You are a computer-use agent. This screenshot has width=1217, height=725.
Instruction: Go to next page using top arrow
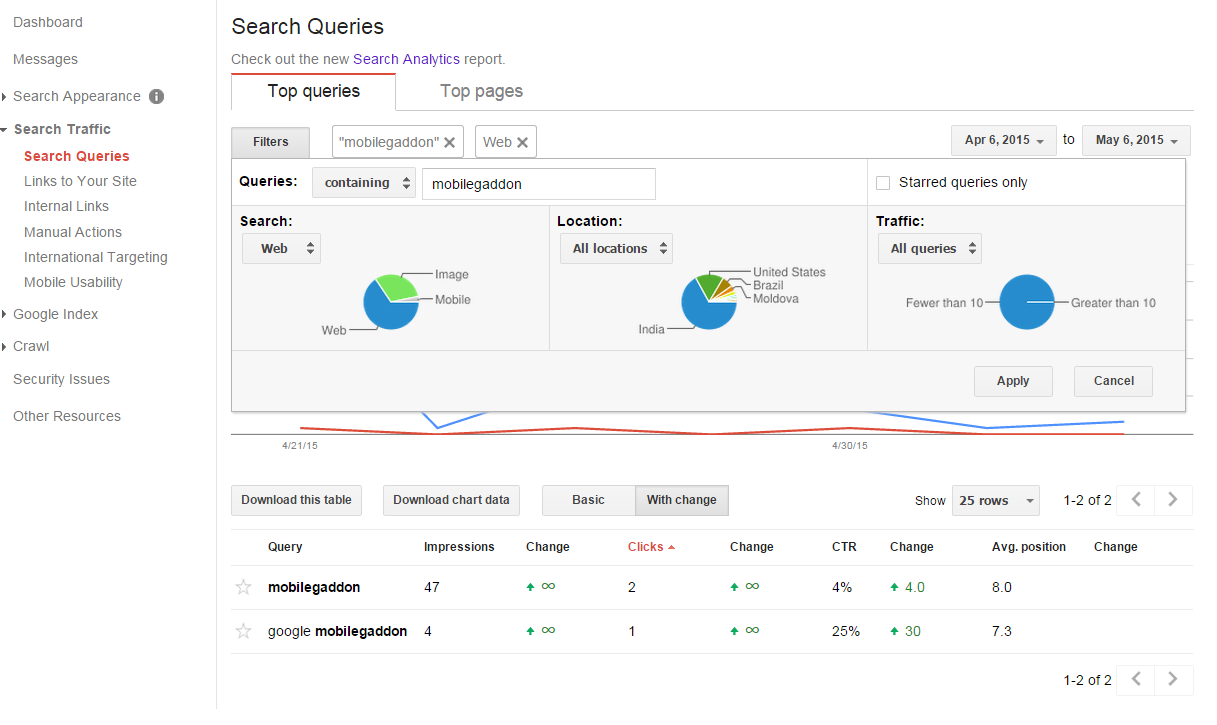tap(1173, 500)
